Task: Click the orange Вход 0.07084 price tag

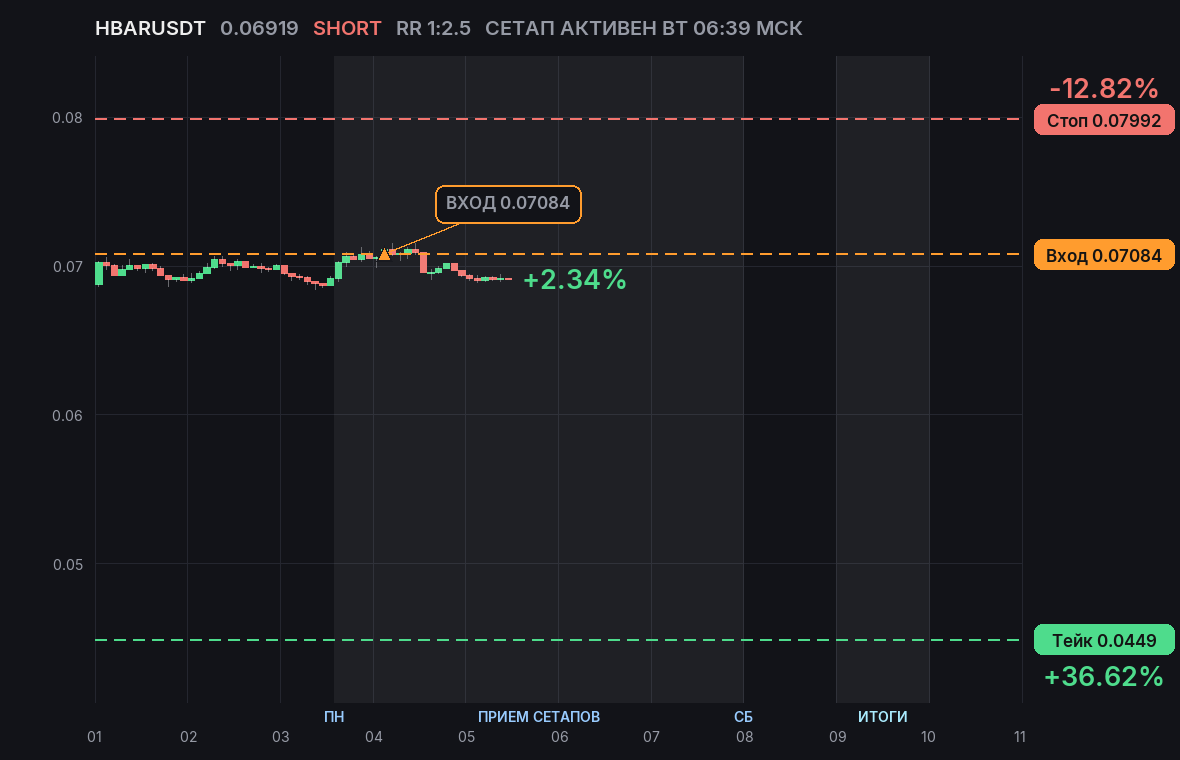Action: 1104,255
